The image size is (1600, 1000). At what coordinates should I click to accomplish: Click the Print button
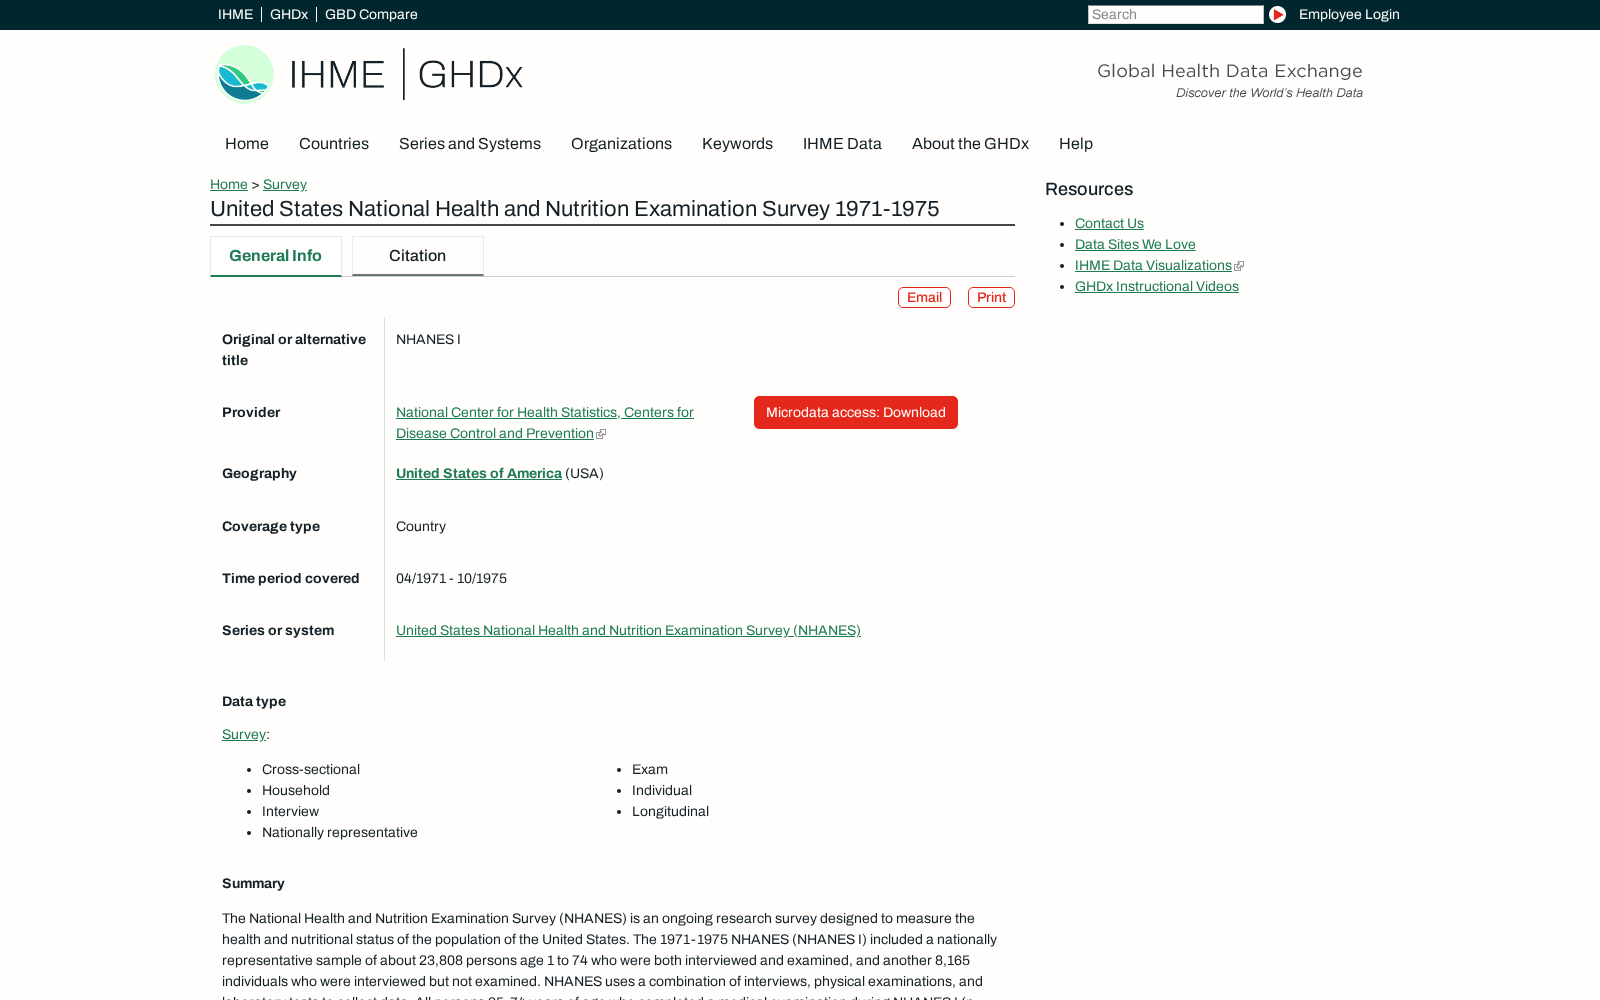point(991,297)
